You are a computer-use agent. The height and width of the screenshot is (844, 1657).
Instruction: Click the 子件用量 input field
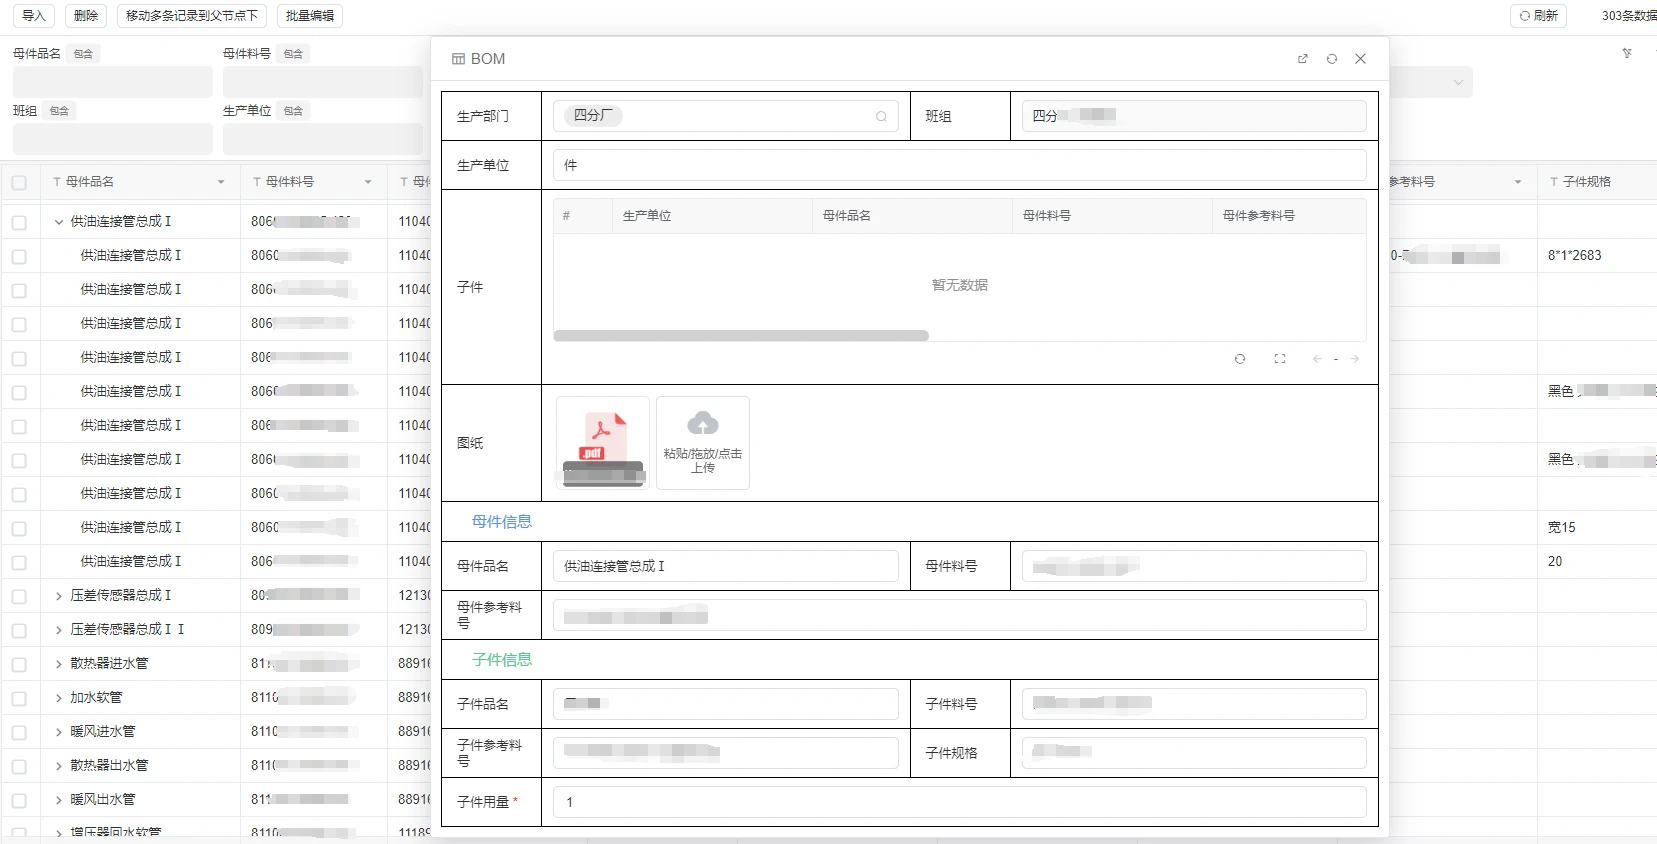click(960, 802)
